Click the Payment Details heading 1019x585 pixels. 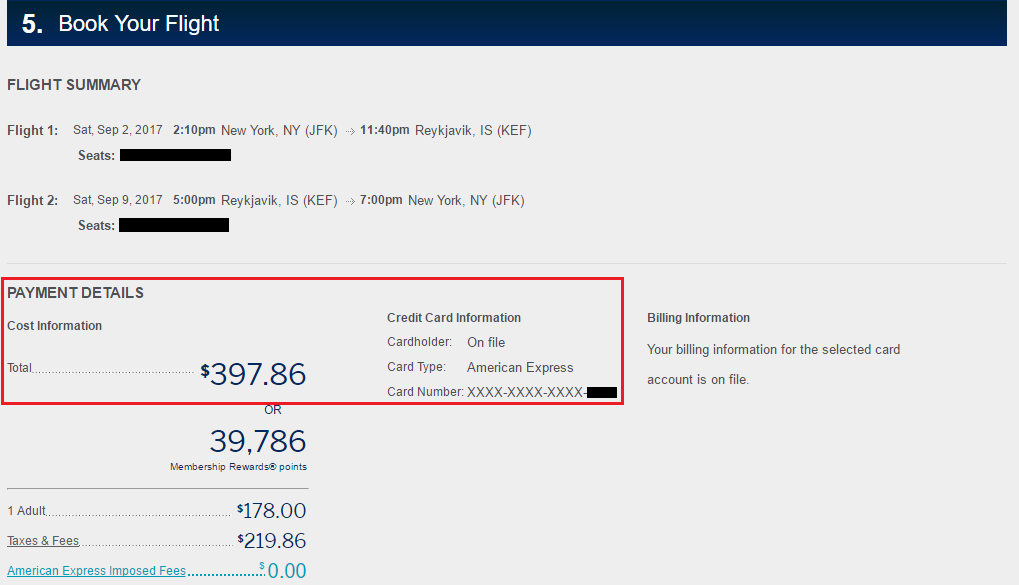[x=76, y=293]
